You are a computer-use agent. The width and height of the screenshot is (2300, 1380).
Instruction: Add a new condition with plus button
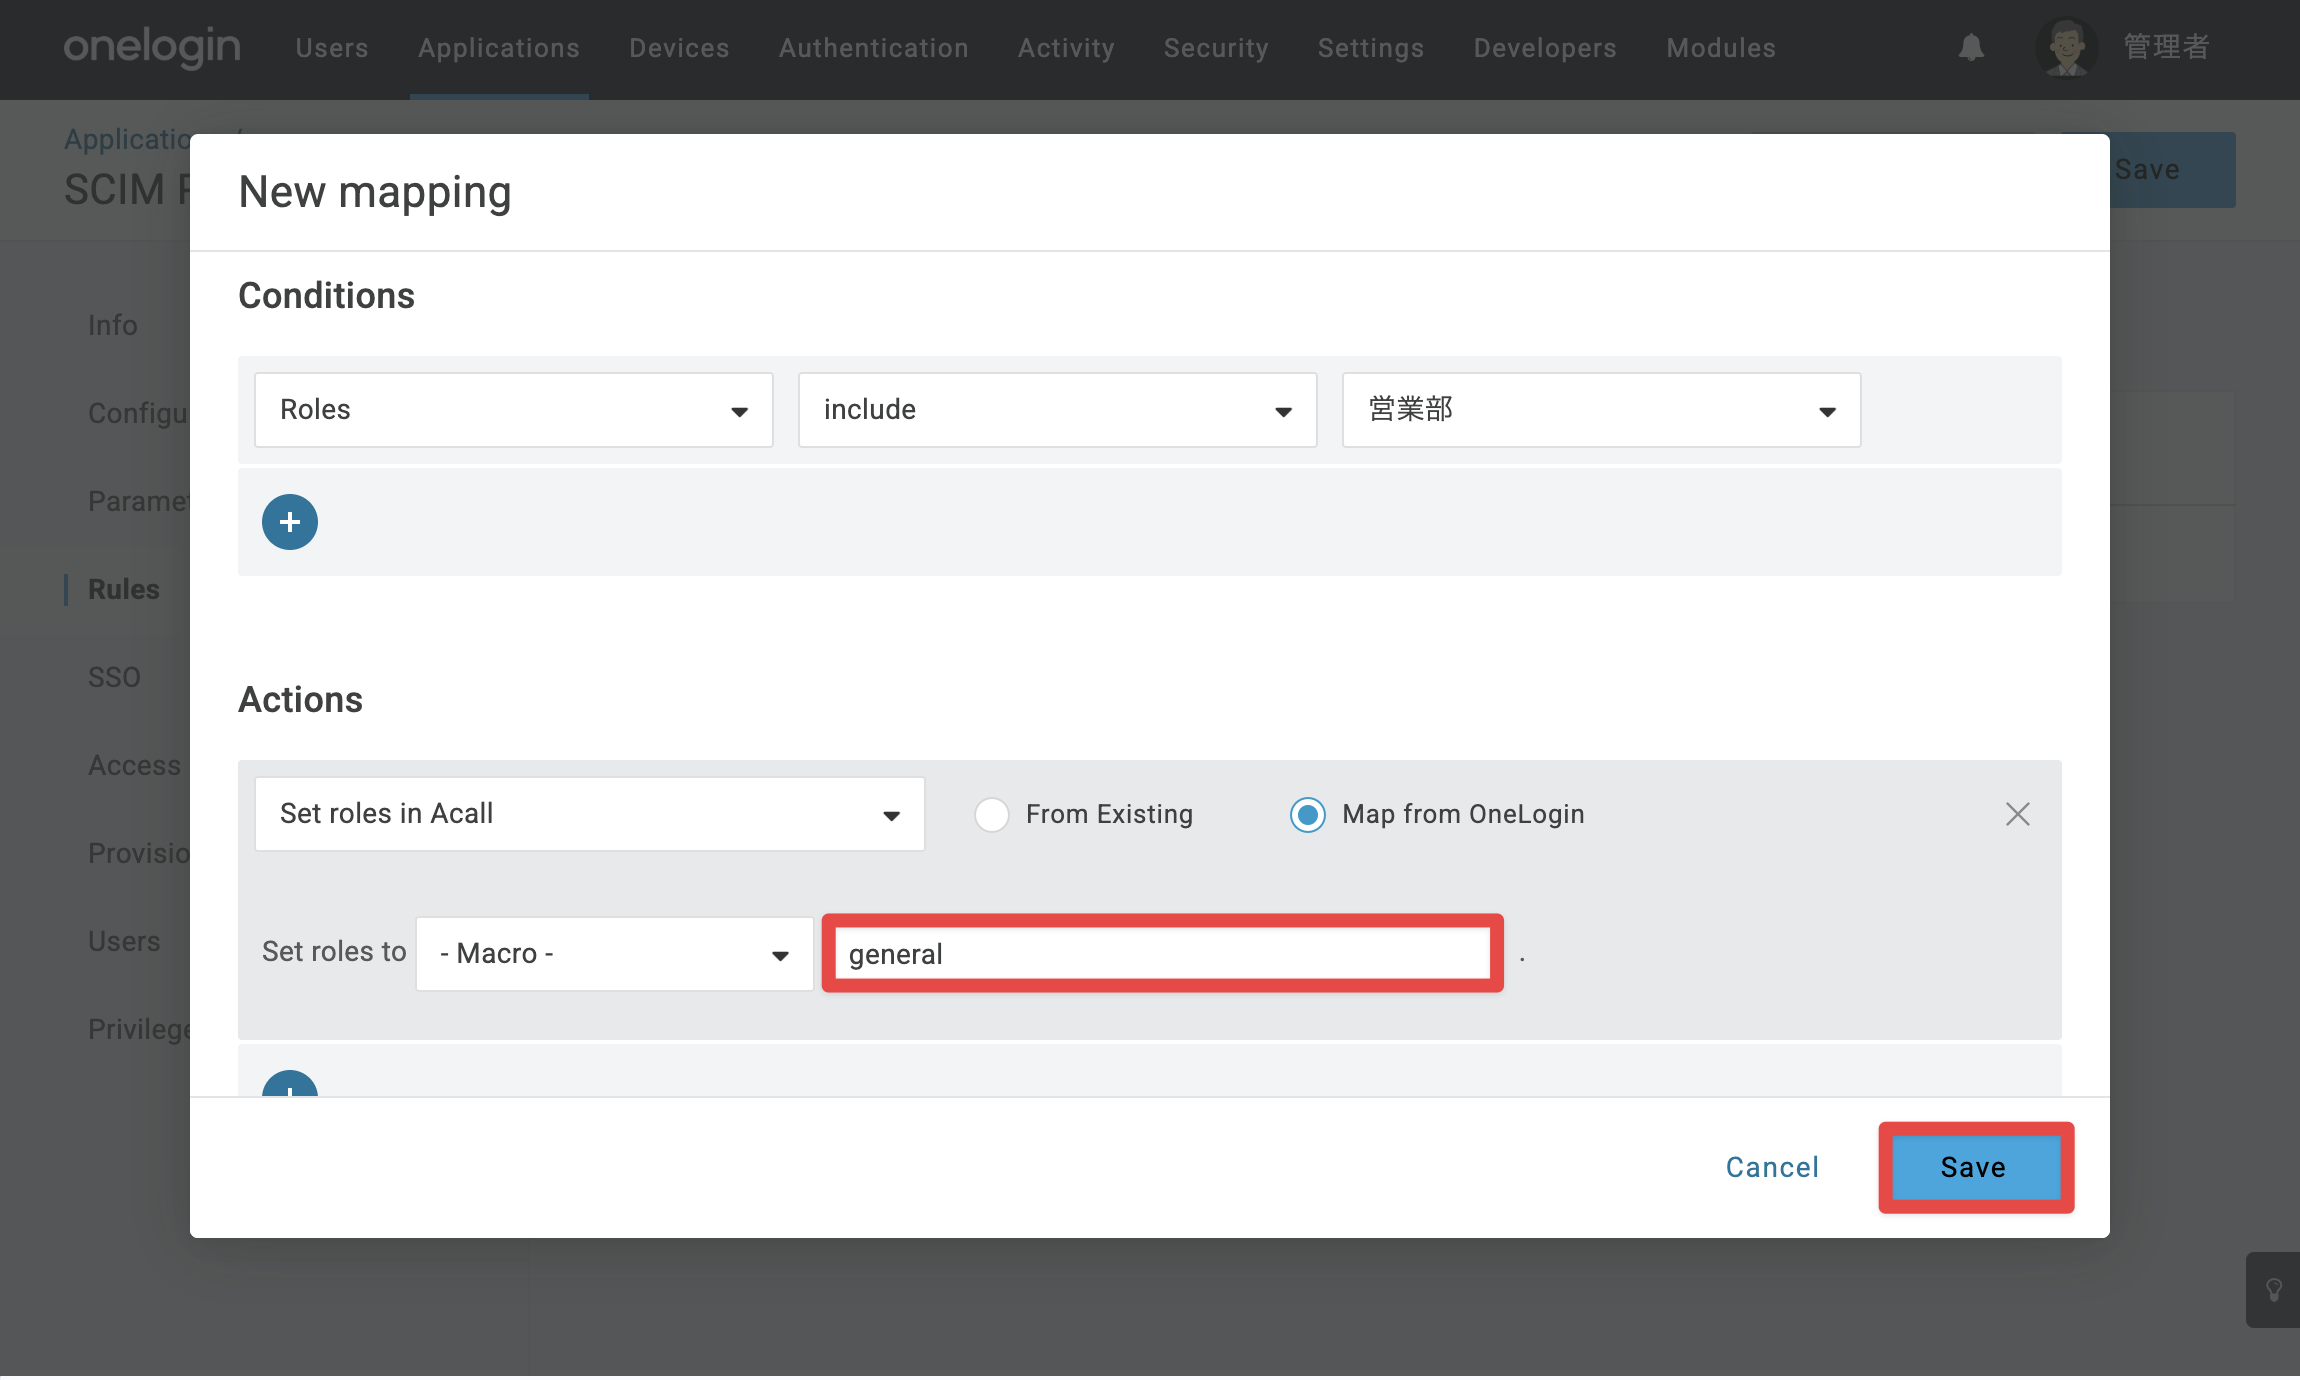pos(290,522)
